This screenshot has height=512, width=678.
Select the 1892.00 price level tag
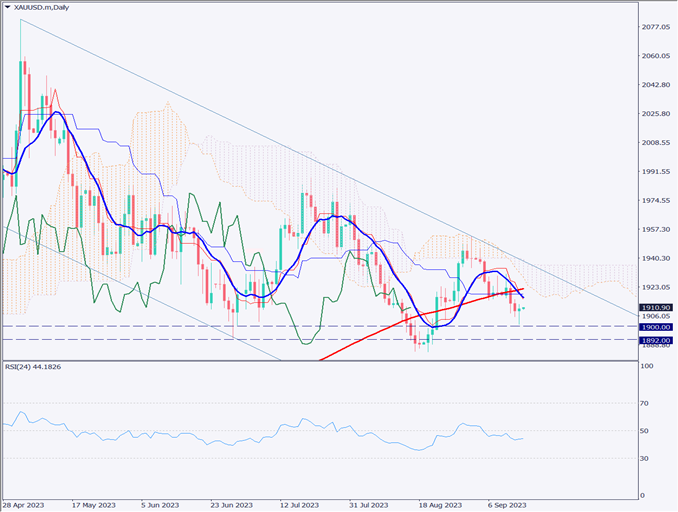[656, 340]
